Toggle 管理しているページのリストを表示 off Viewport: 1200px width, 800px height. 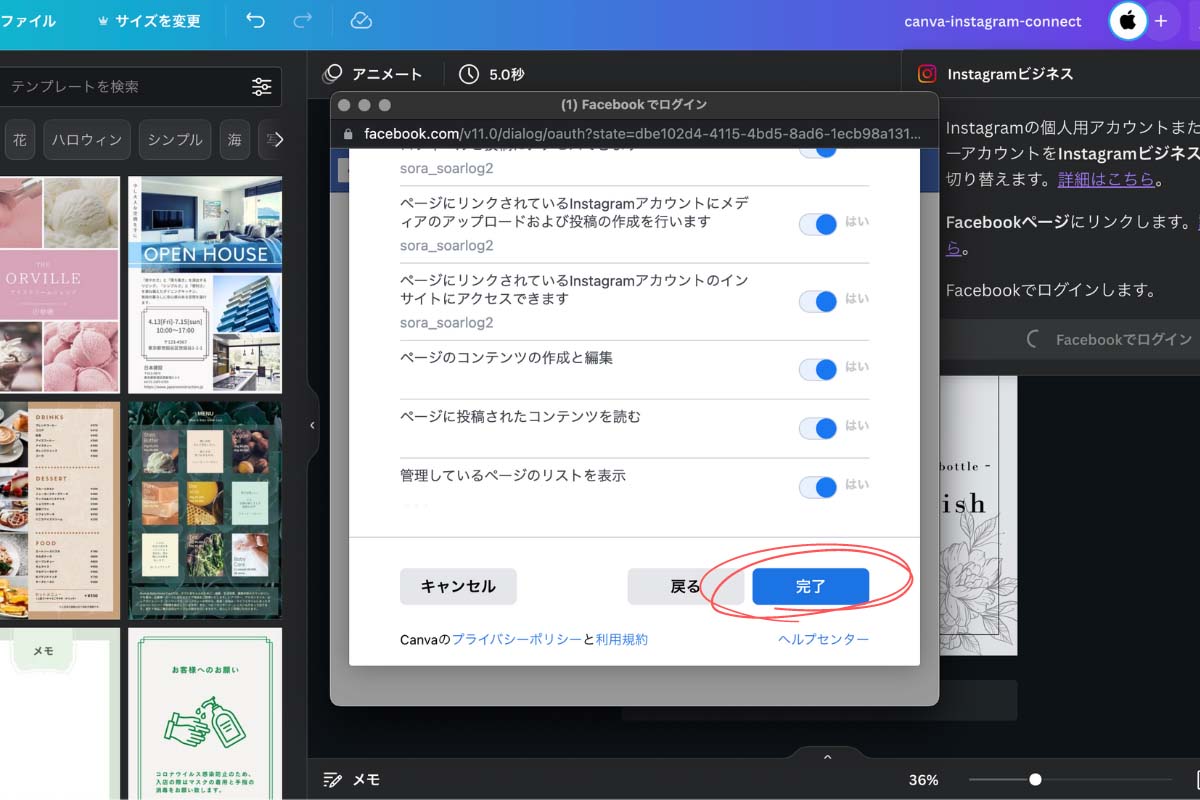click(x=818, y=487)
